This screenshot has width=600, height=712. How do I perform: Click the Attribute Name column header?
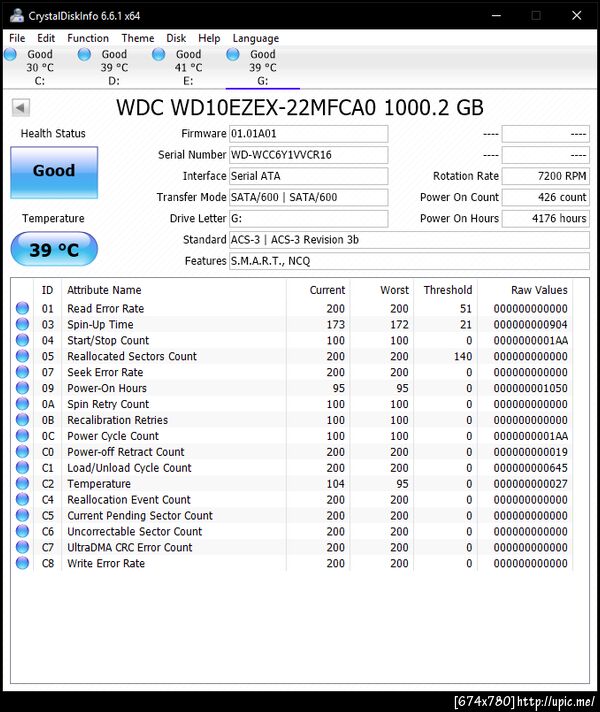pos(174,290)
